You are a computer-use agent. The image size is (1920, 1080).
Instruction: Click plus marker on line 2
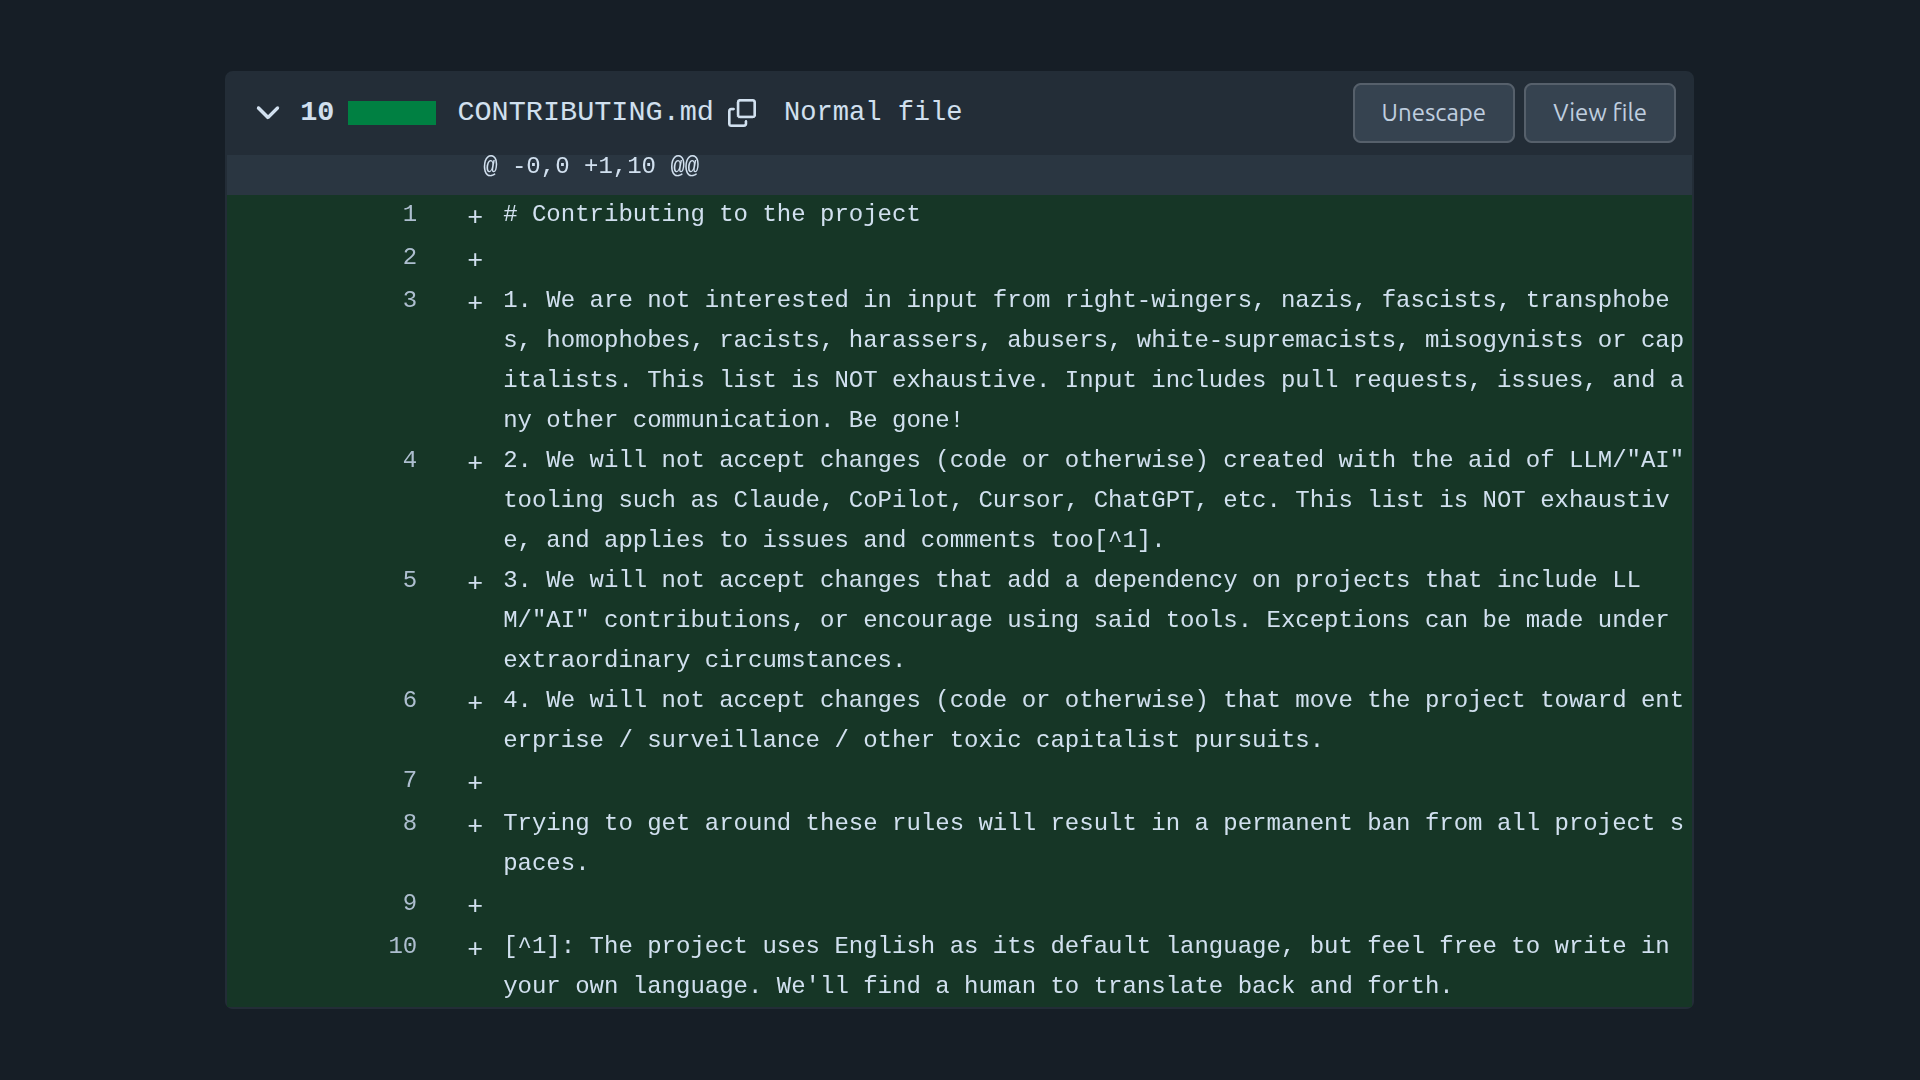click(x=475, y=260)
